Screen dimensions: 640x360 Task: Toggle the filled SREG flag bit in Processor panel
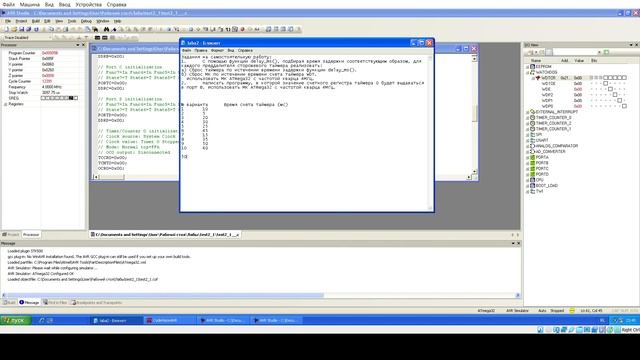pos(71,98)
